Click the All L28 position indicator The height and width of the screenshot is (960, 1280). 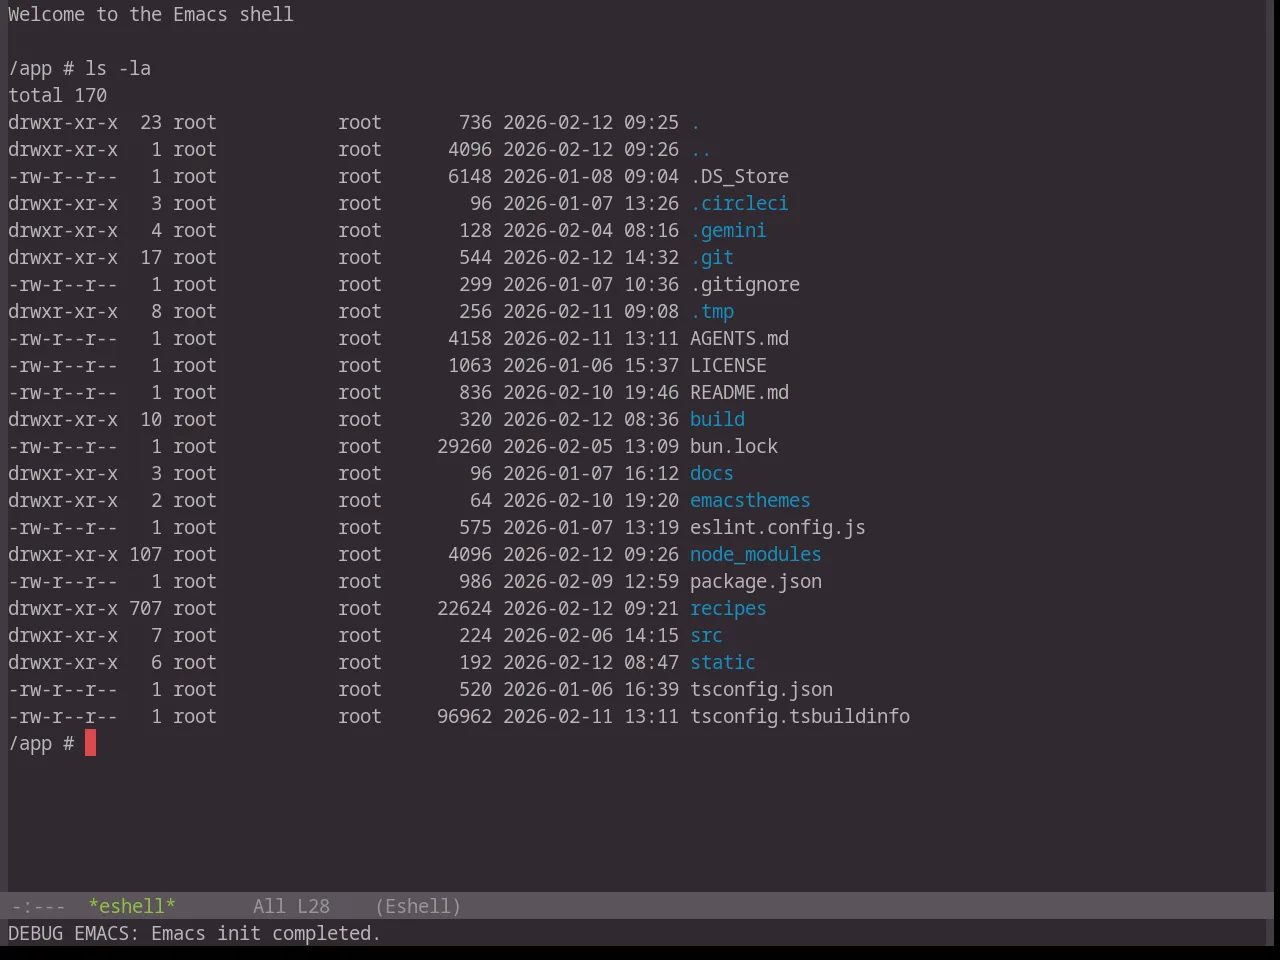pyautogui.click(x=291, y=906)
